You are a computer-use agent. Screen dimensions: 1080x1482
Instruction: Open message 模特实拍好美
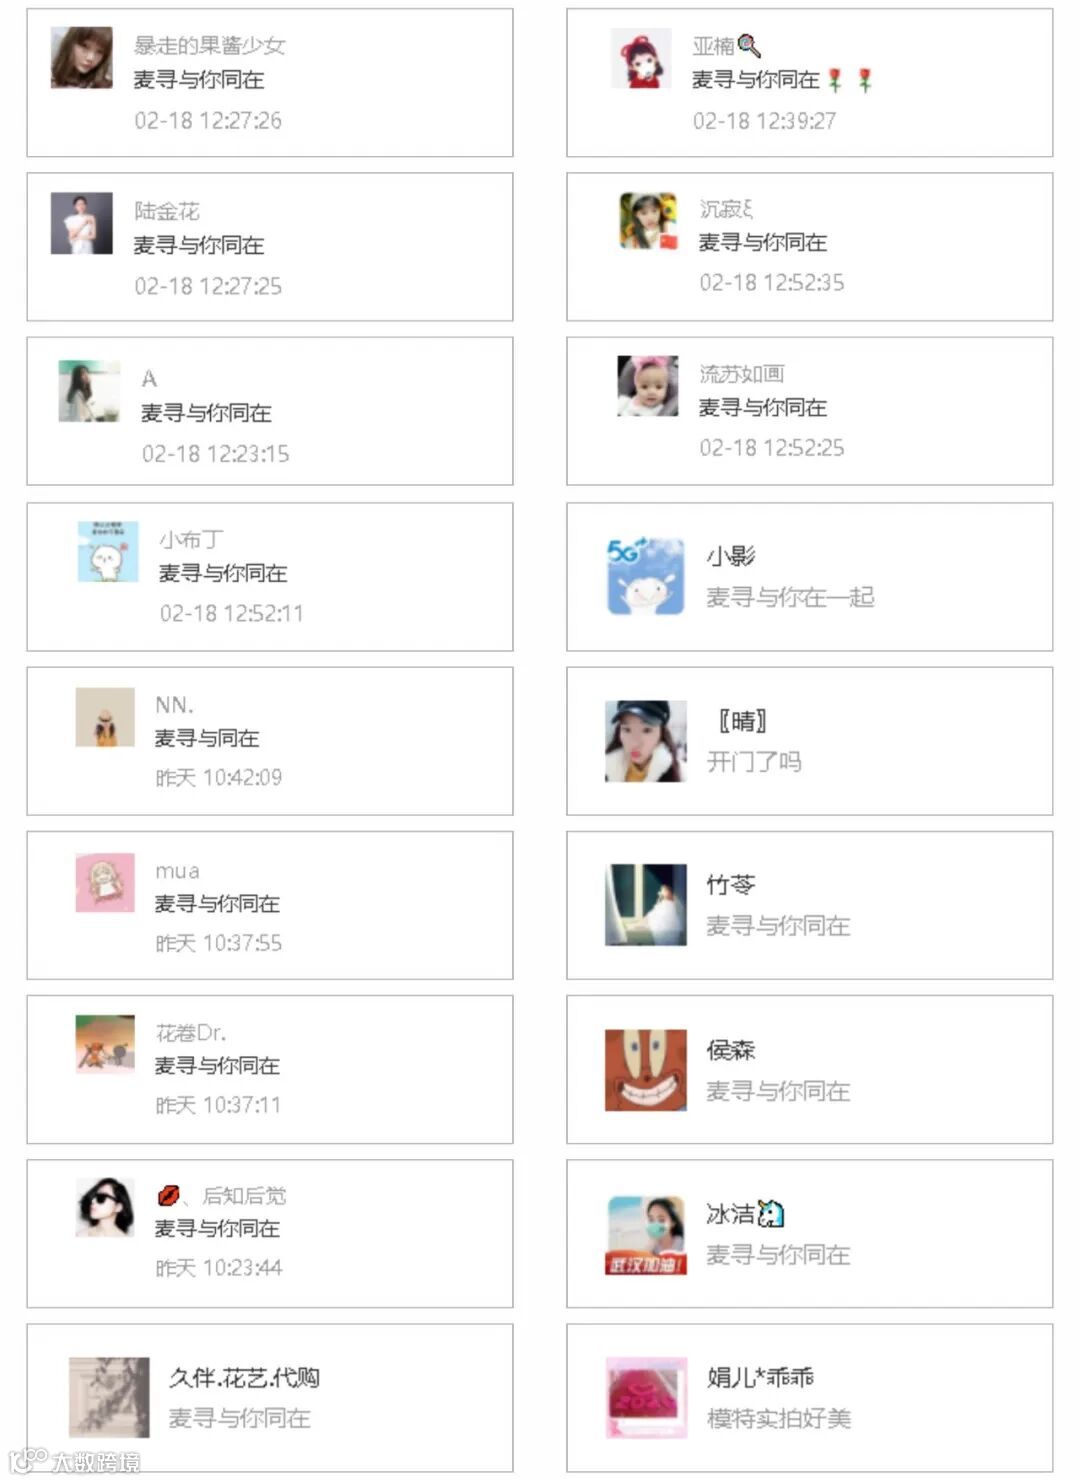(779, 1418)
